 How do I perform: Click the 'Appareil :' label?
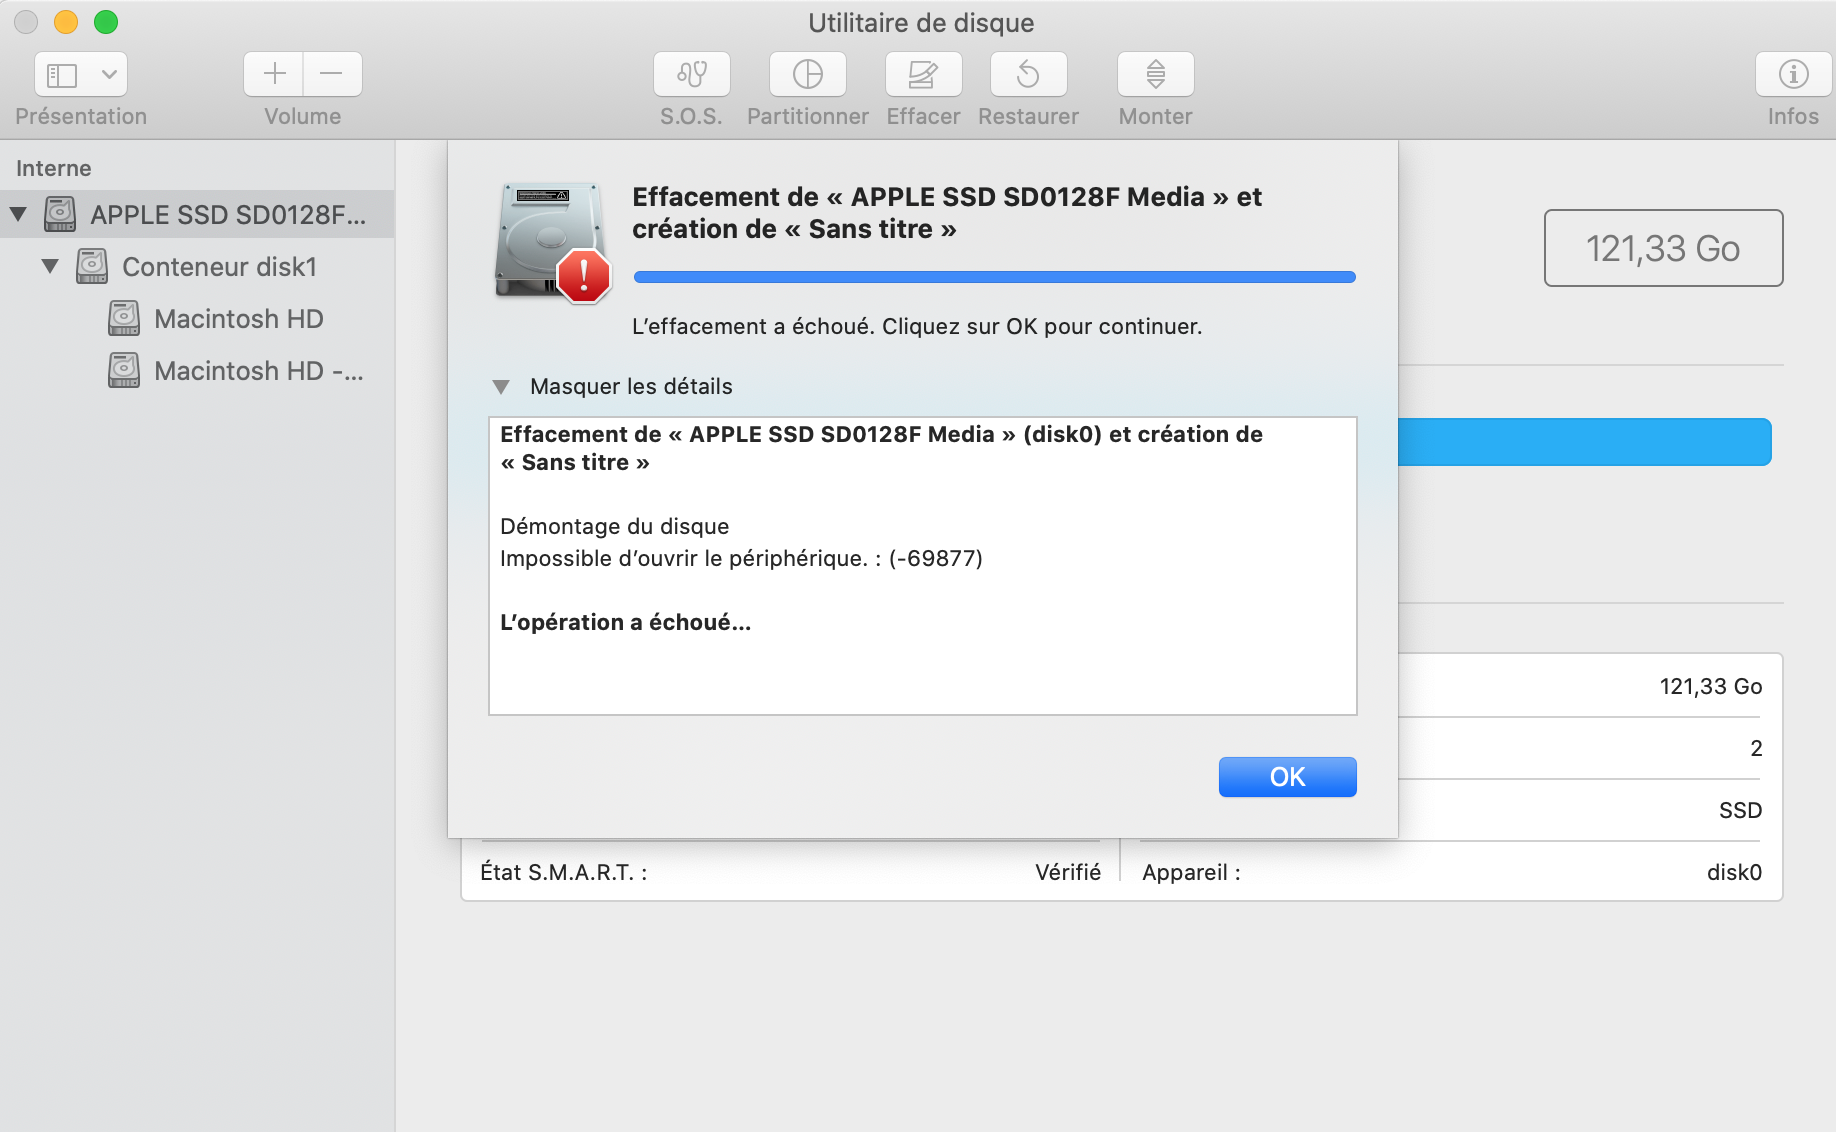[1191, 872]
